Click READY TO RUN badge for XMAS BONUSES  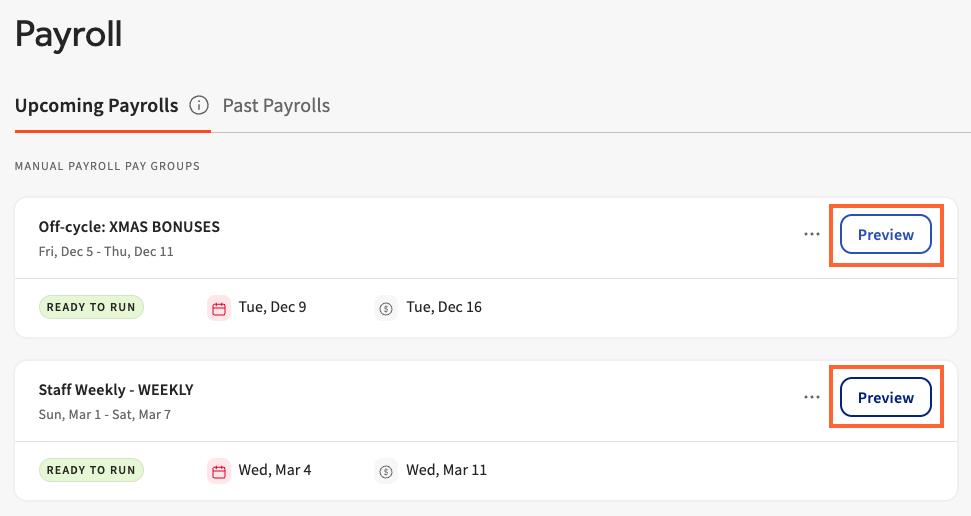pos(91,307)
